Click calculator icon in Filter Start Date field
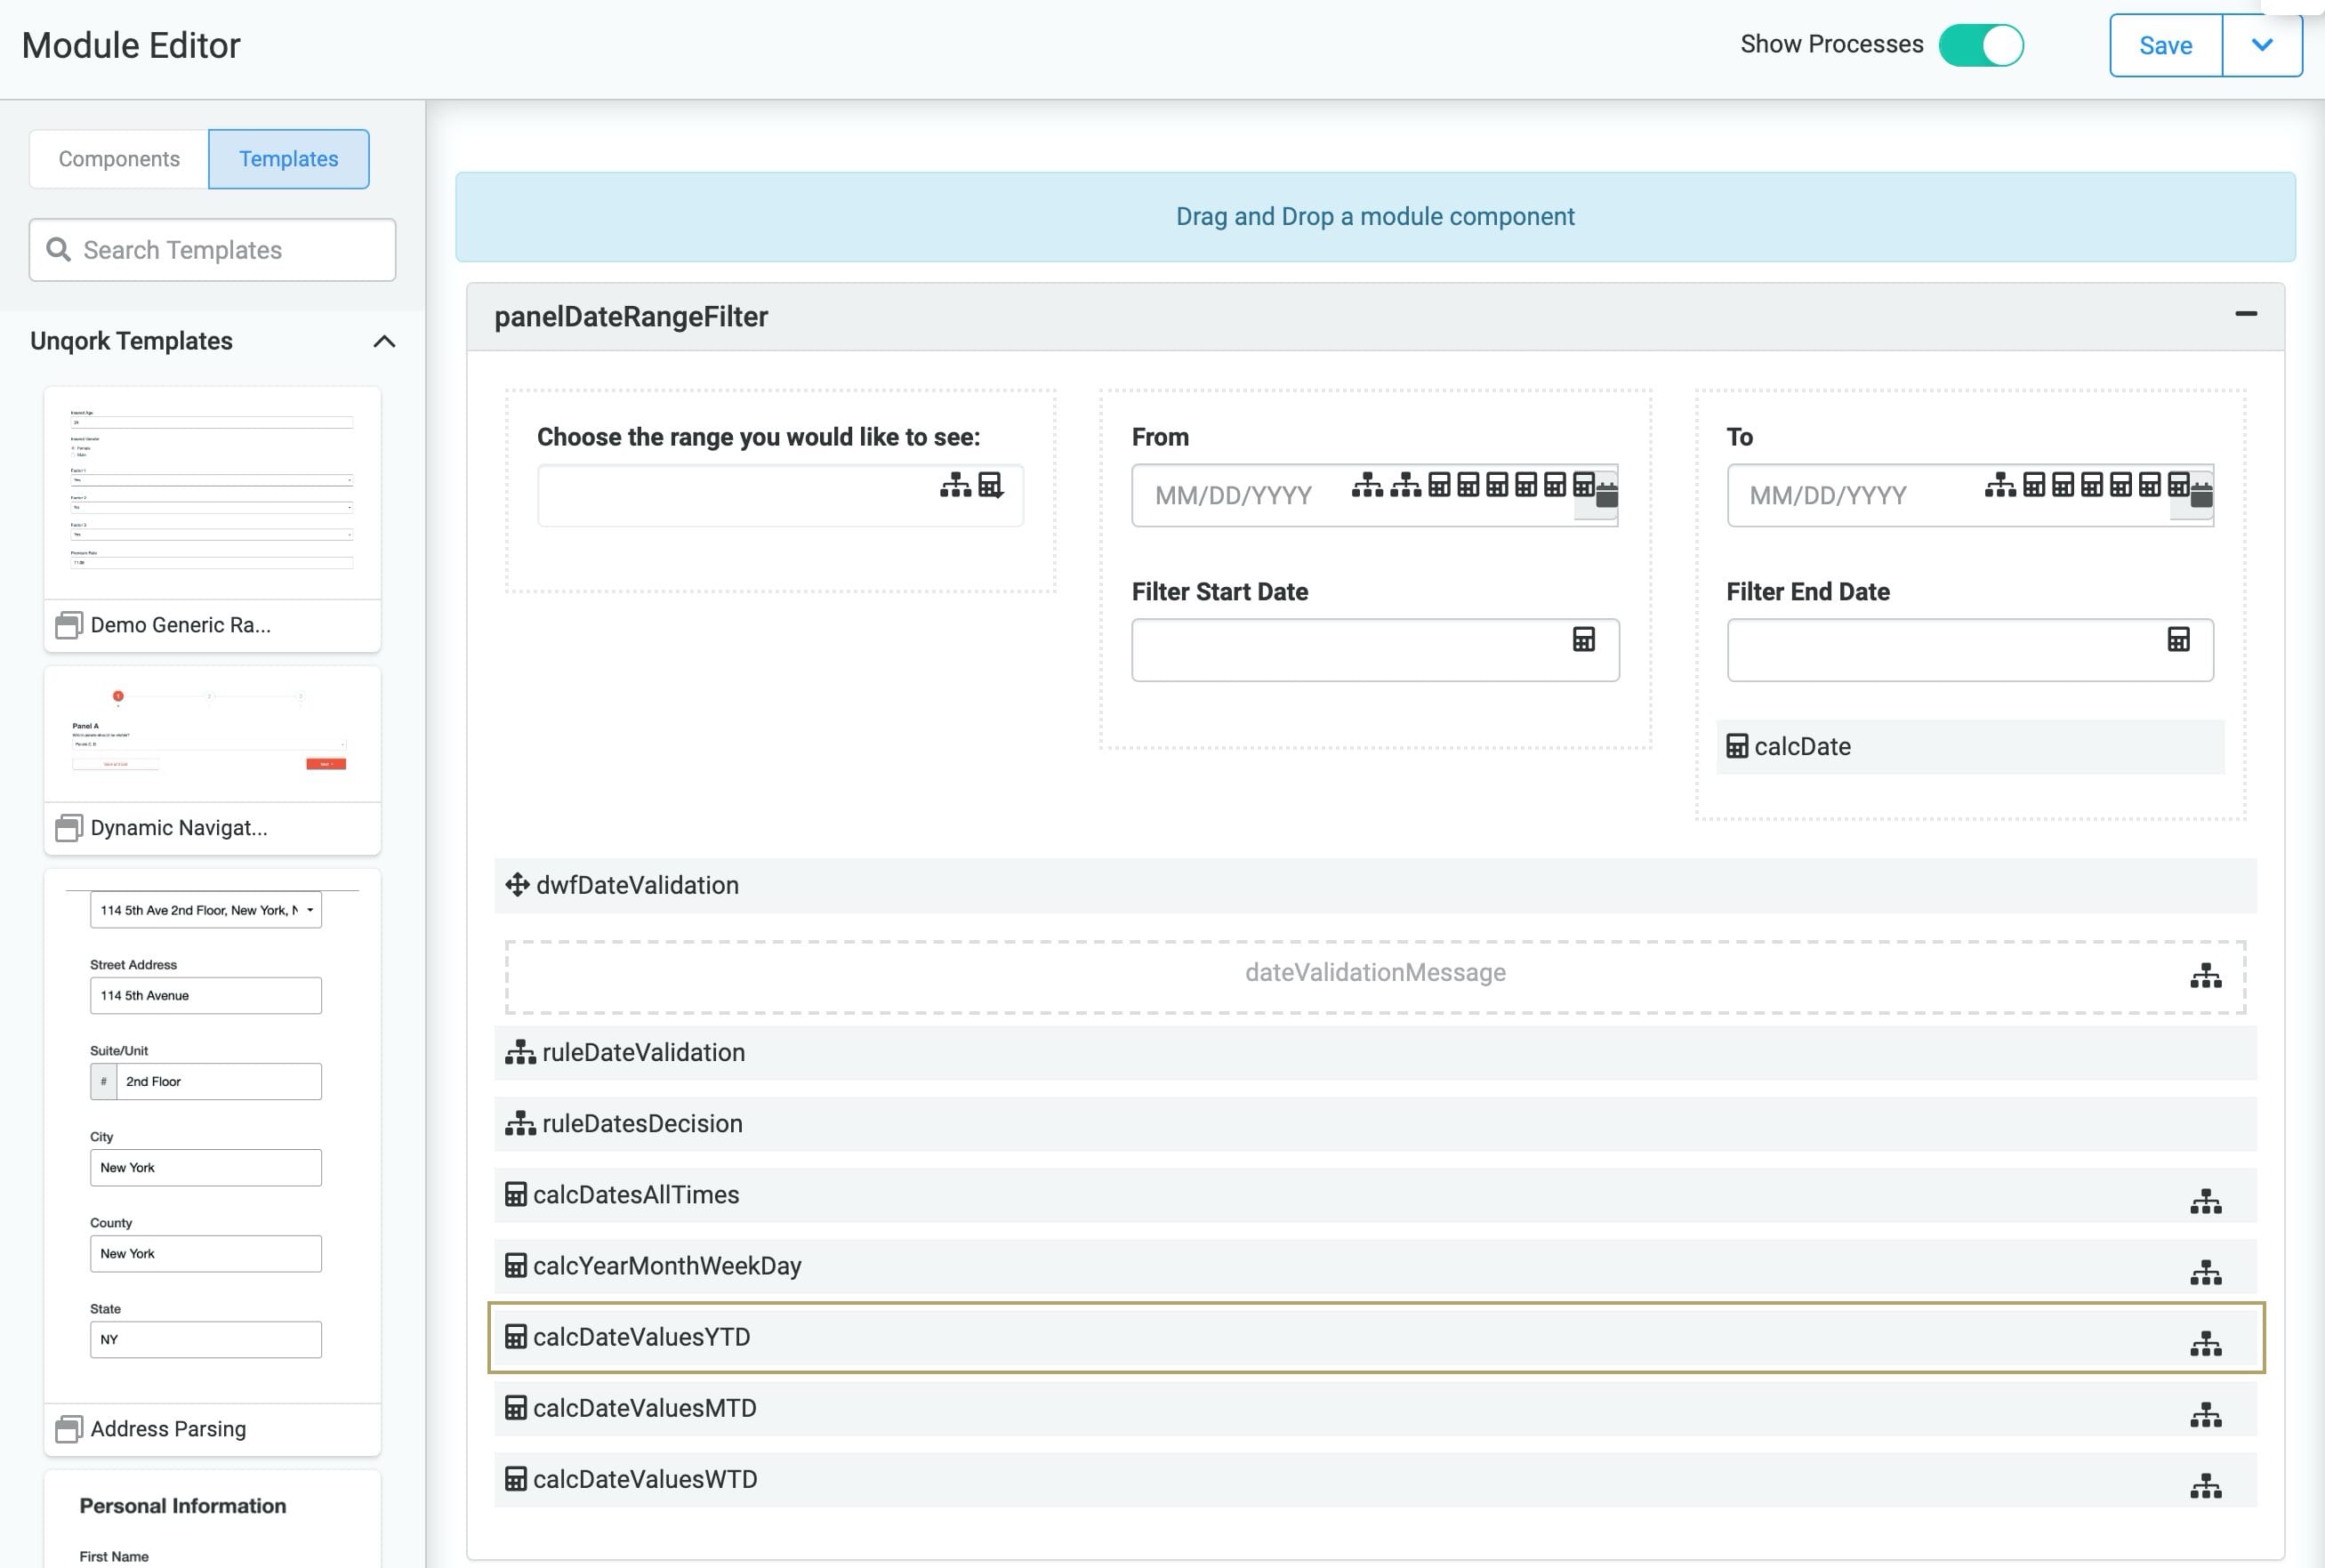 point(1584,640)
